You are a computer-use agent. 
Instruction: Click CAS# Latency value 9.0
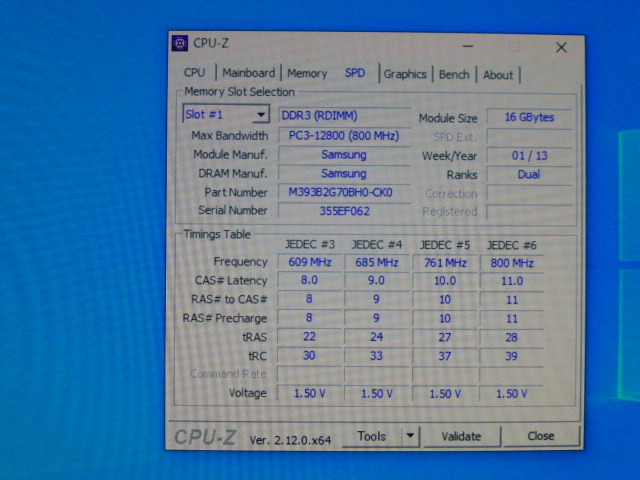376,280
